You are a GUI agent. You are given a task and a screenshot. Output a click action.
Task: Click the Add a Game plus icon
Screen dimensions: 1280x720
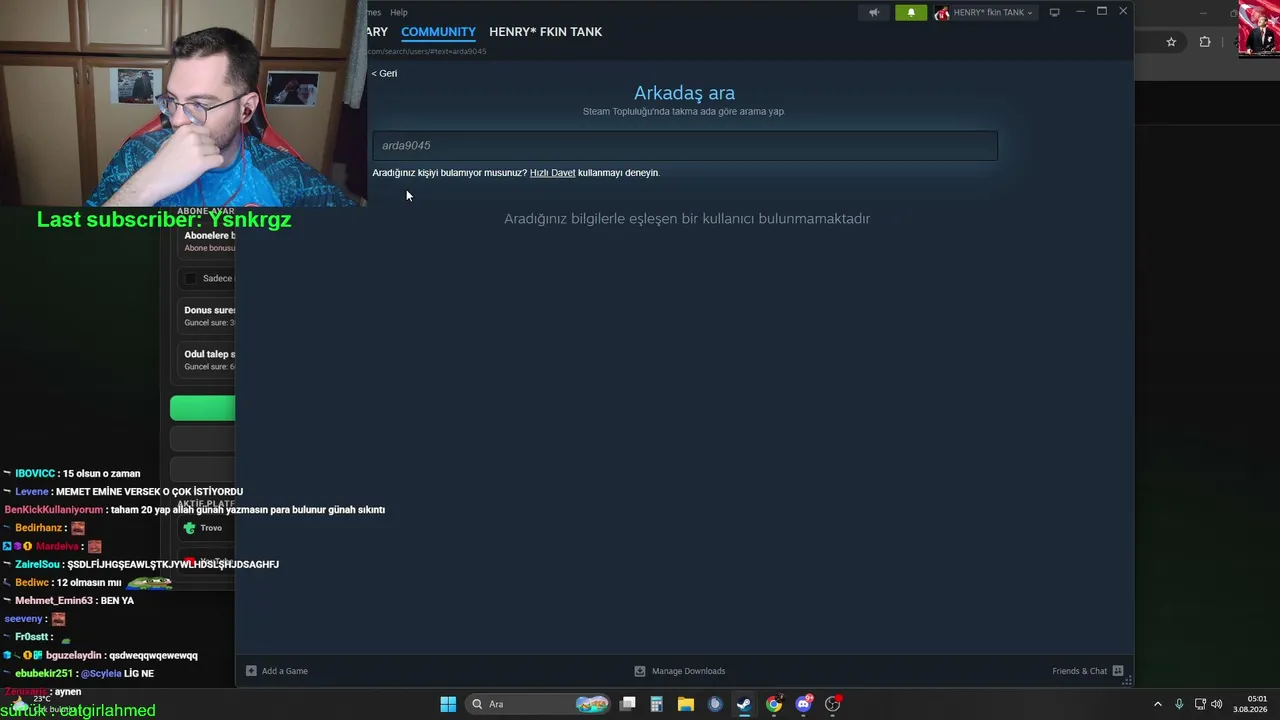pyautogui.click(x=251, y=671)
